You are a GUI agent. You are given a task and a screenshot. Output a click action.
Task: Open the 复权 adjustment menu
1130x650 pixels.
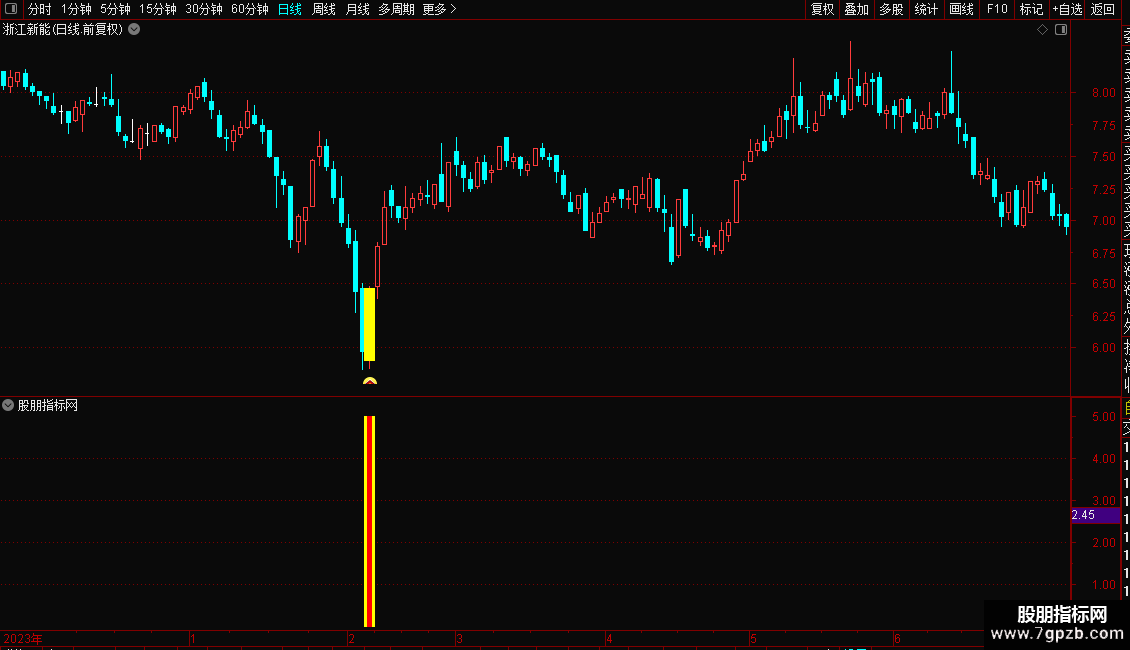822,9
